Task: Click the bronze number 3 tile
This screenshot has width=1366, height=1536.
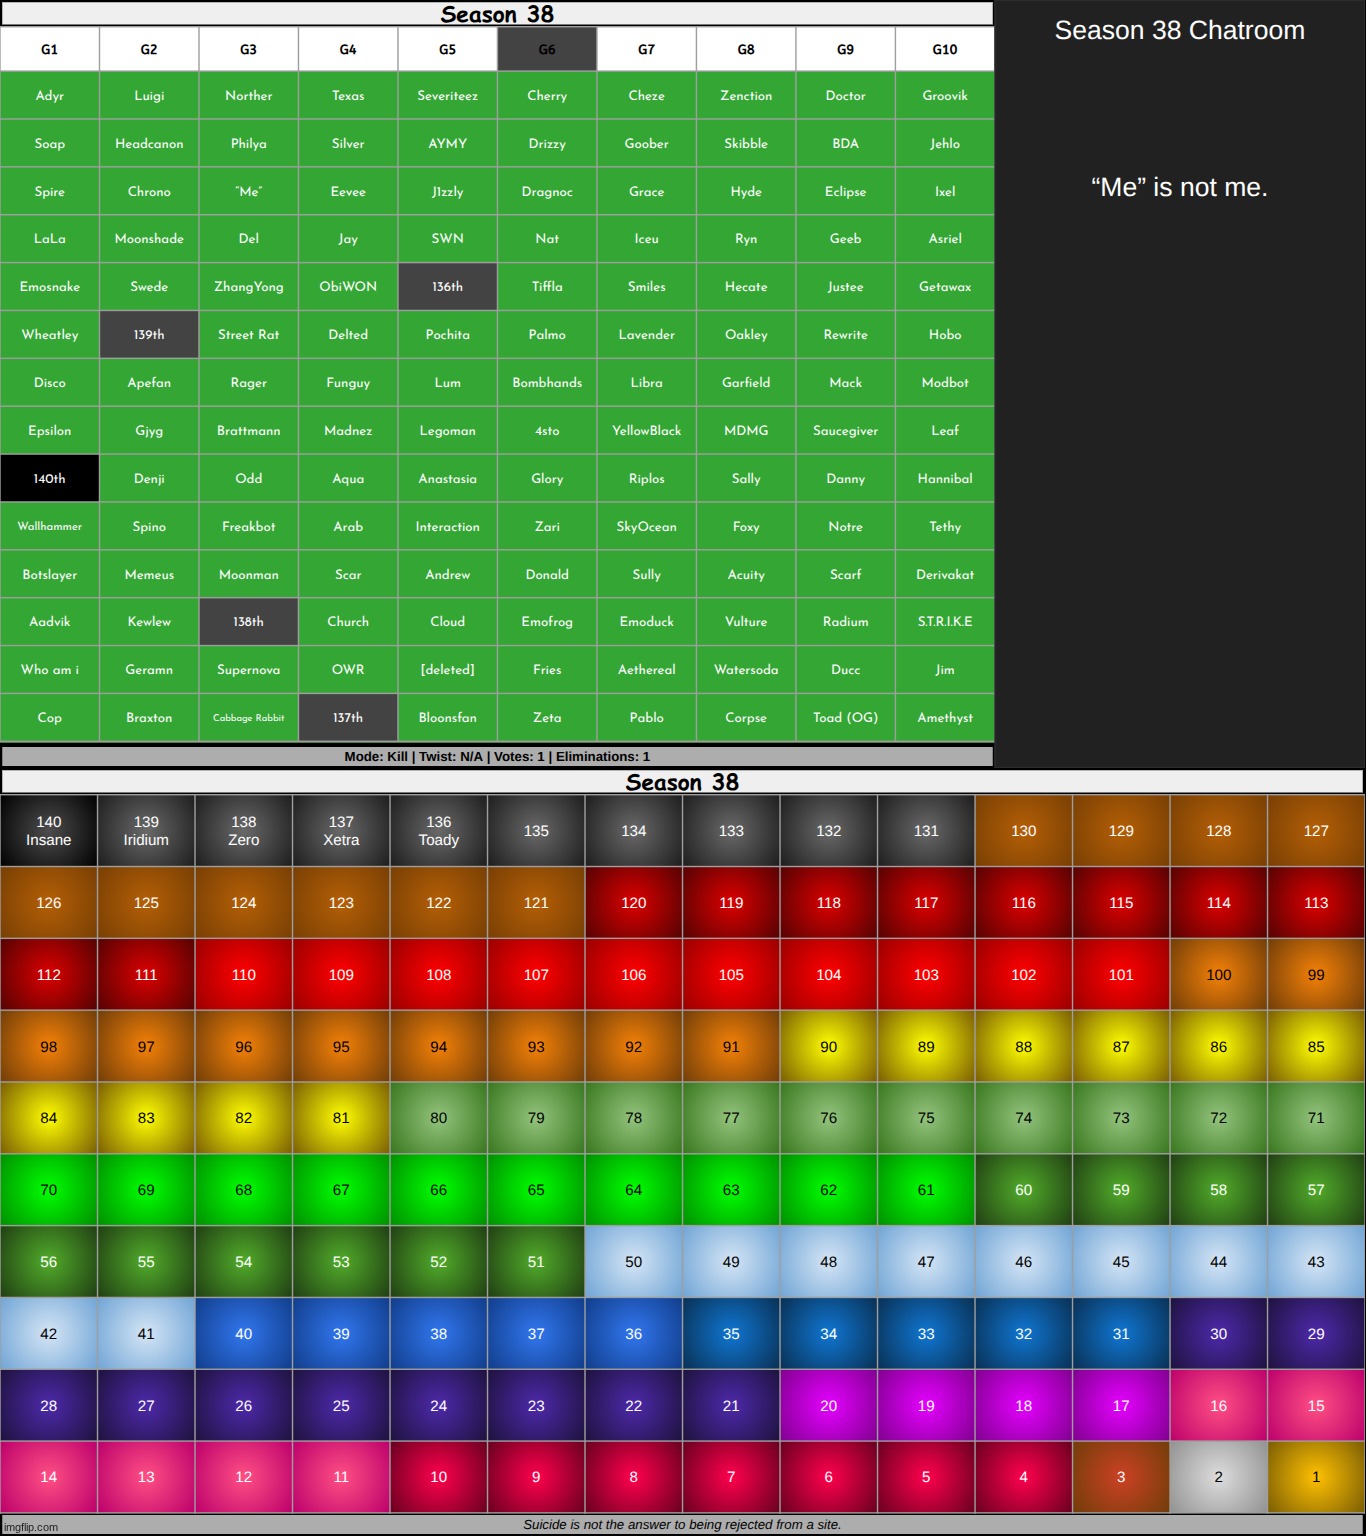Action: (x=1120, y=1477)
